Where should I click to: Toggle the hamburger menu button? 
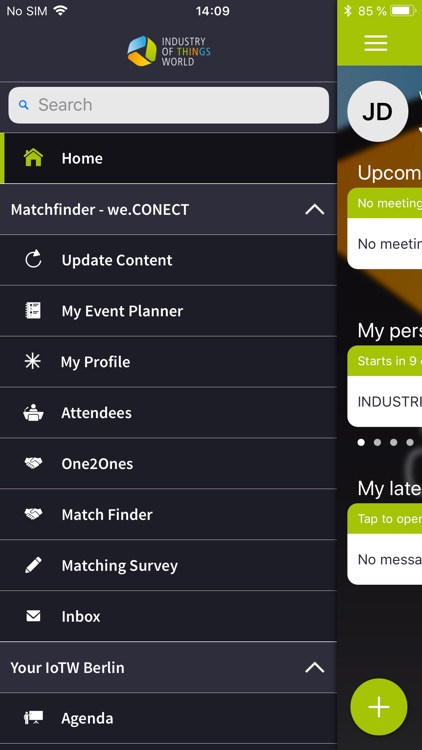pyautogui.click(x=376, y=43)
